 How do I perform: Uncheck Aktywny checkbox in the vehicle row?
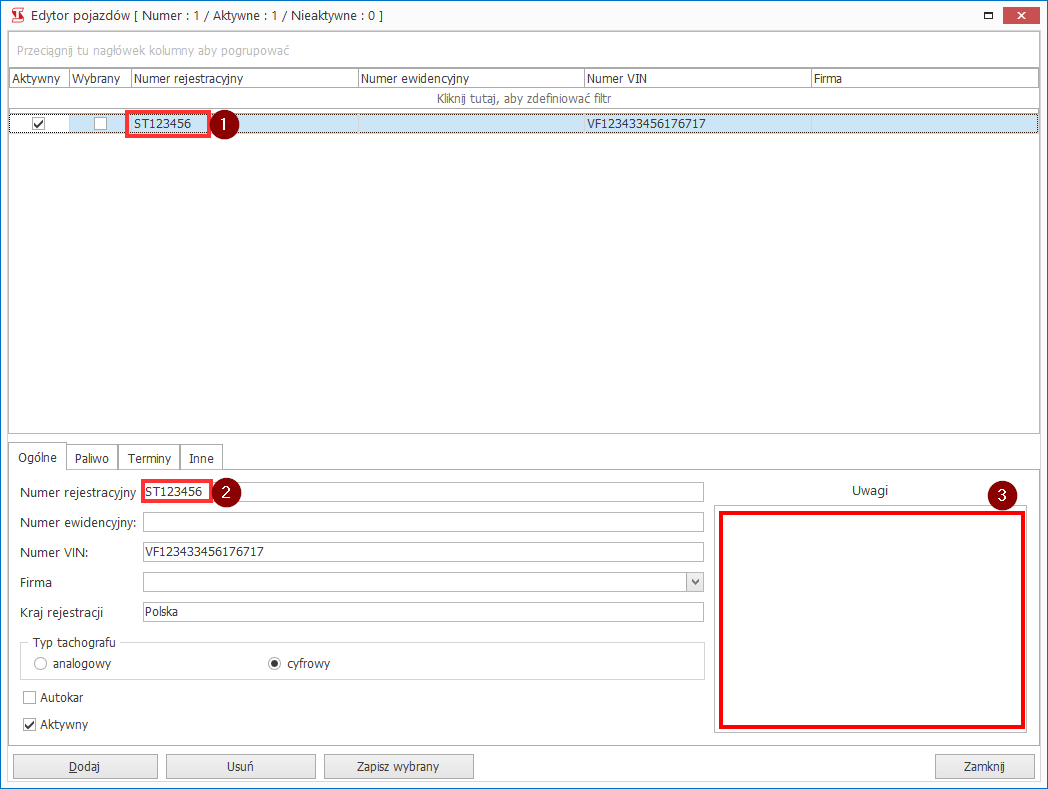(39, 123)
